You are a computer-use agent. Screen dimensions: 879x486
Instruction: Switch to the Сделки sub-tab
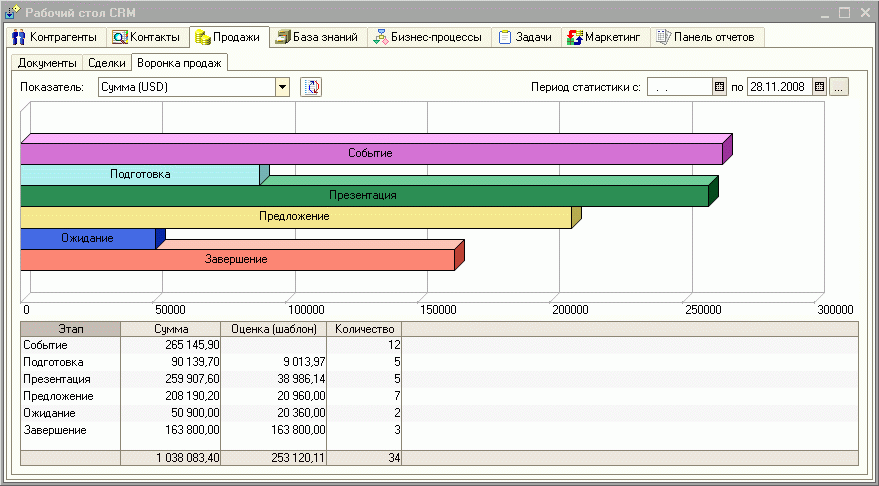(x=107, y=62)
